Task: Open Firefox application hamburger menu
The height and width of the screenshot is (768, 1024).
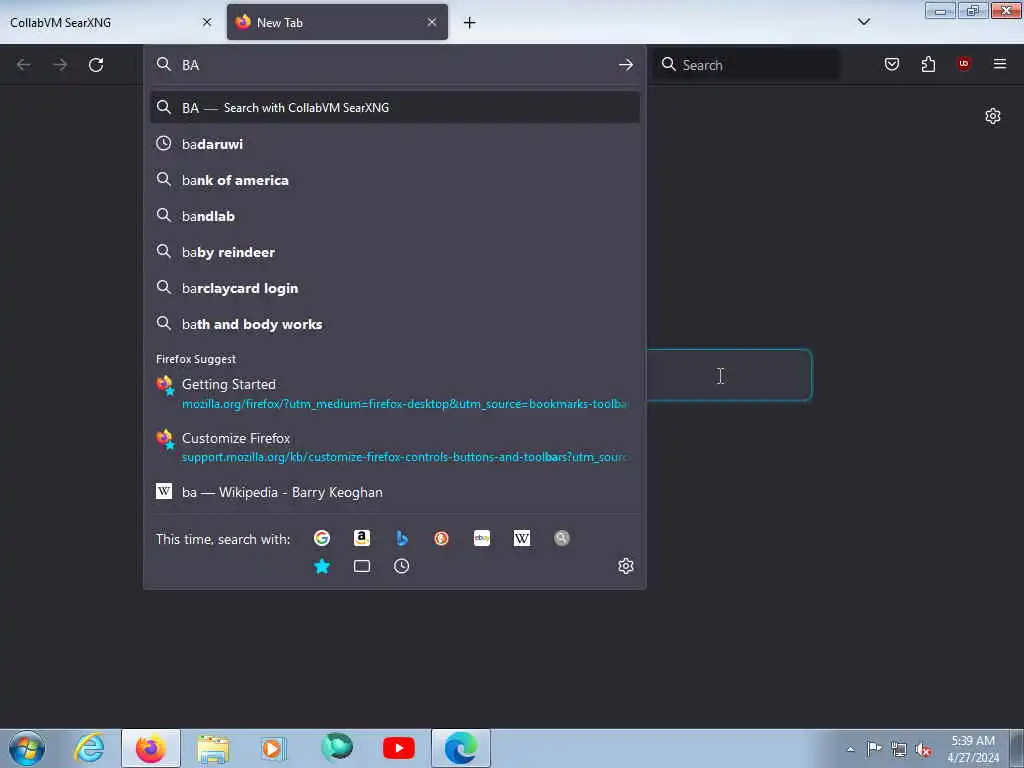Action: coord(1000,64)
